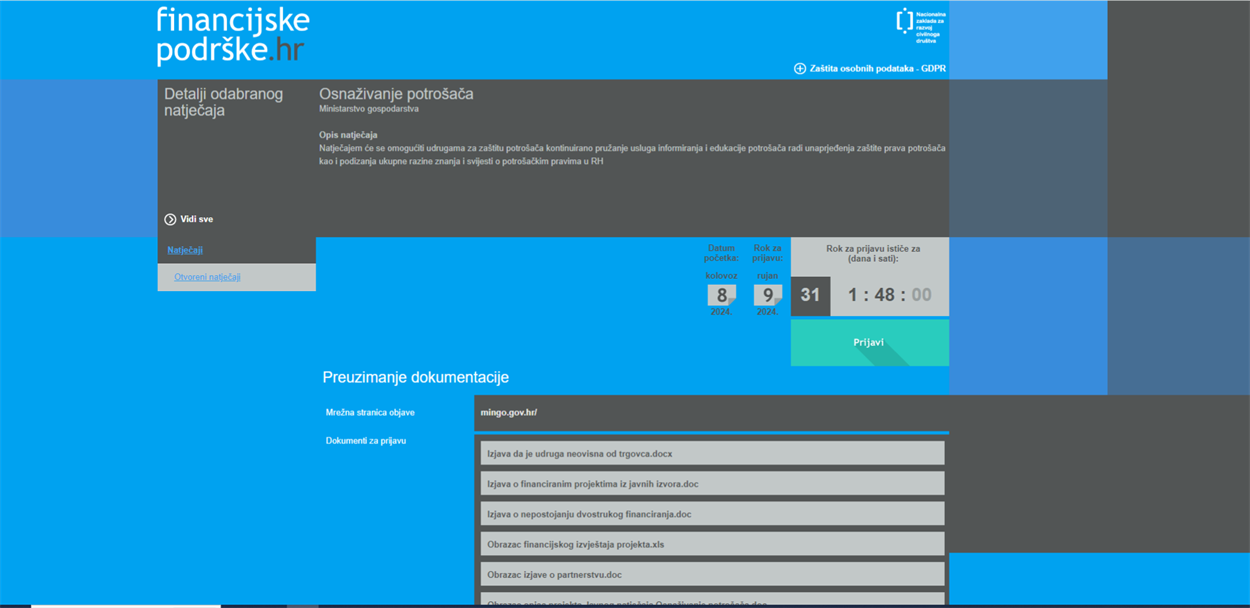Click the deadline calendar icon showing 9
The width and height of the screenshot is (1250, 608).
[x=768, y=295]
